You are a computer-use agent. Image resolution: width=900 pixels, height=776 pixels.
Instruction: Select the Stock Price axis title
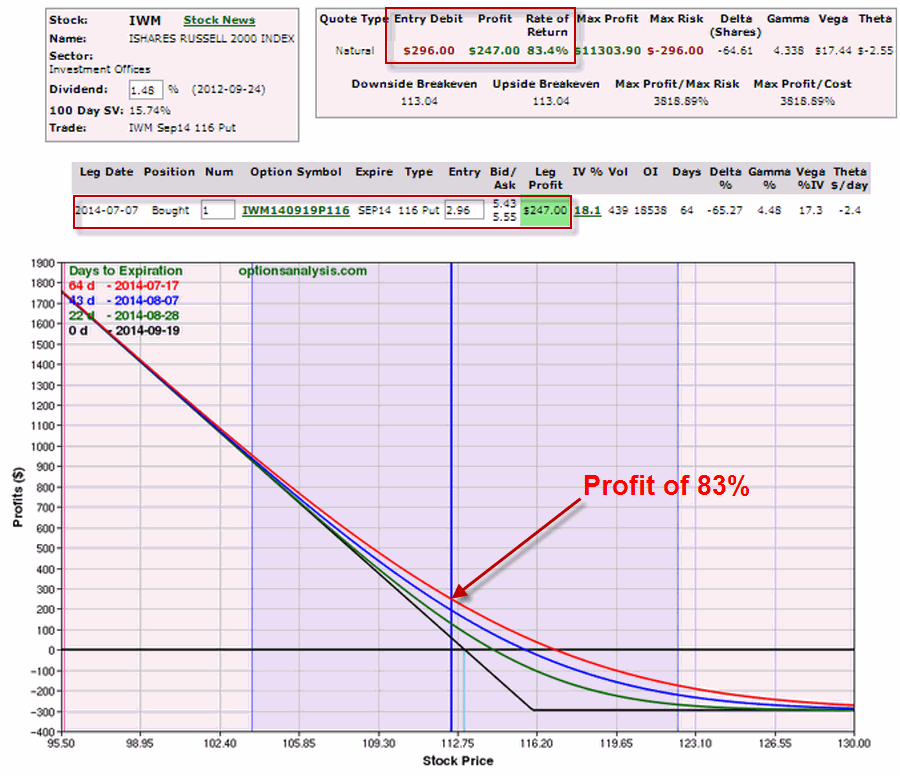coord(458,761)
